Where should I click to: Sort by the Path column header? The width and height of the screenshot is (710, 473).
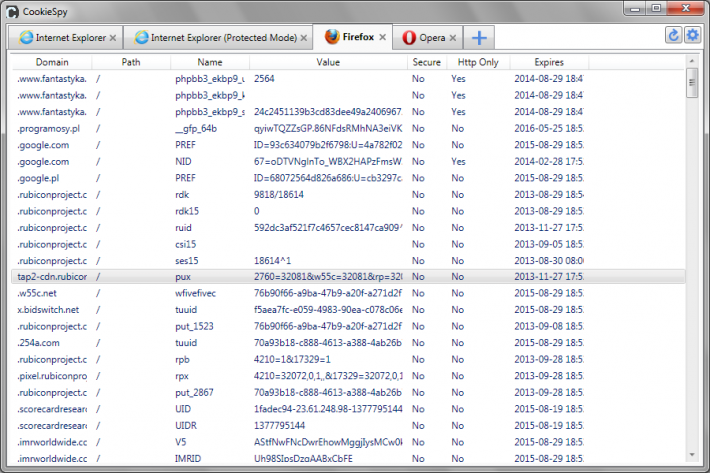click(x=131, y=62)
